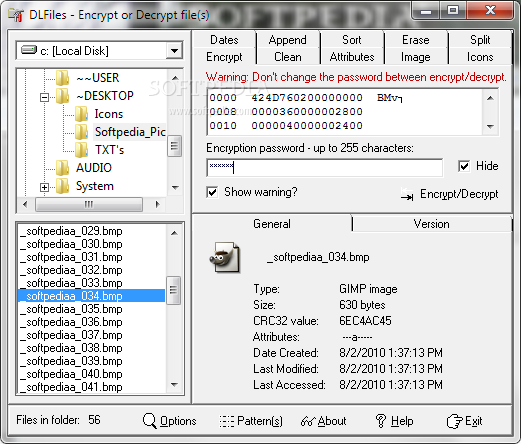Screen dimensions: 521x444
Task: Select the Icons tab
Action: tap(480, 57)
